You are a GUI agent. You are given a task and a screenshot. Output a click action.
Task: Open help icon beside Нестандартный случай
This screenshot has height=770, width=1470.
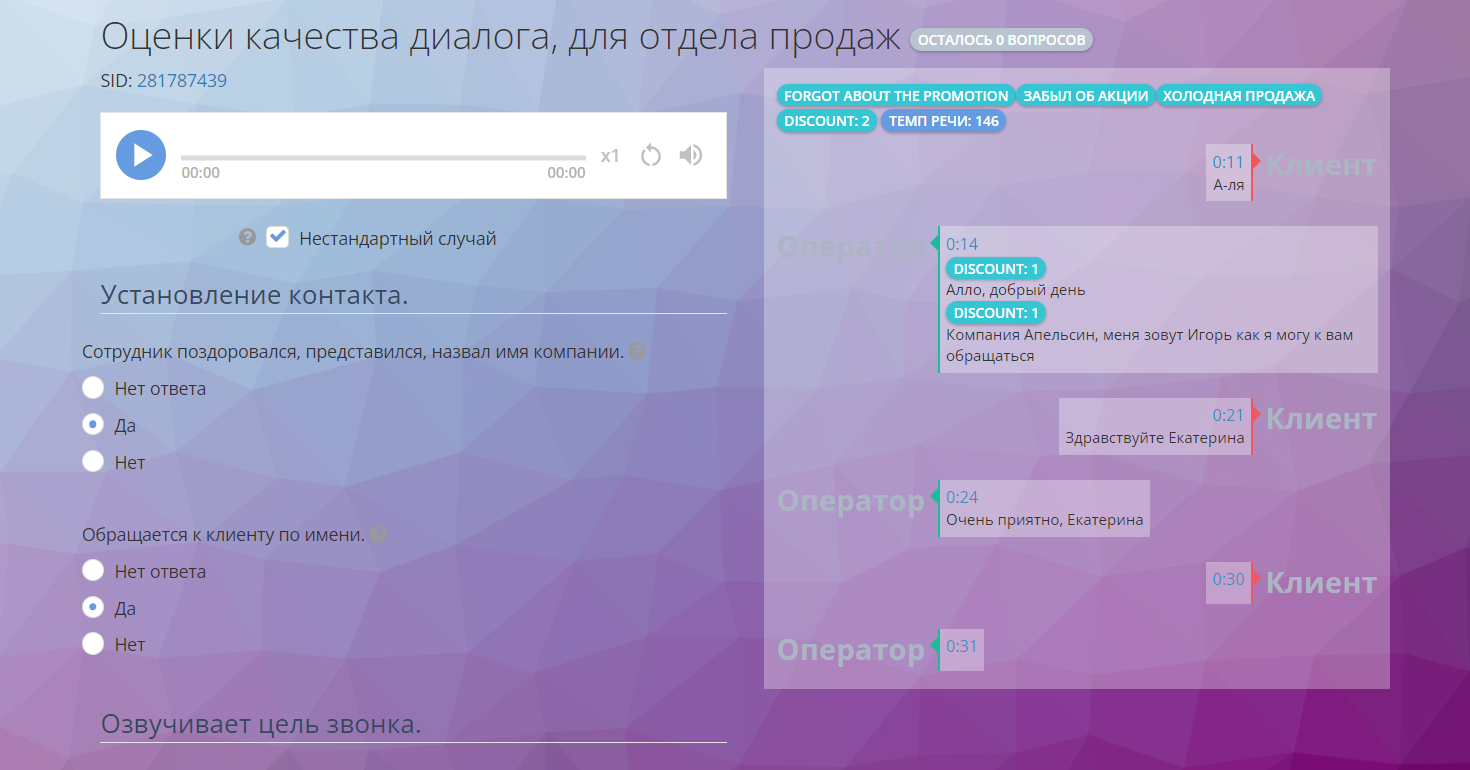[x=248, y=238]
